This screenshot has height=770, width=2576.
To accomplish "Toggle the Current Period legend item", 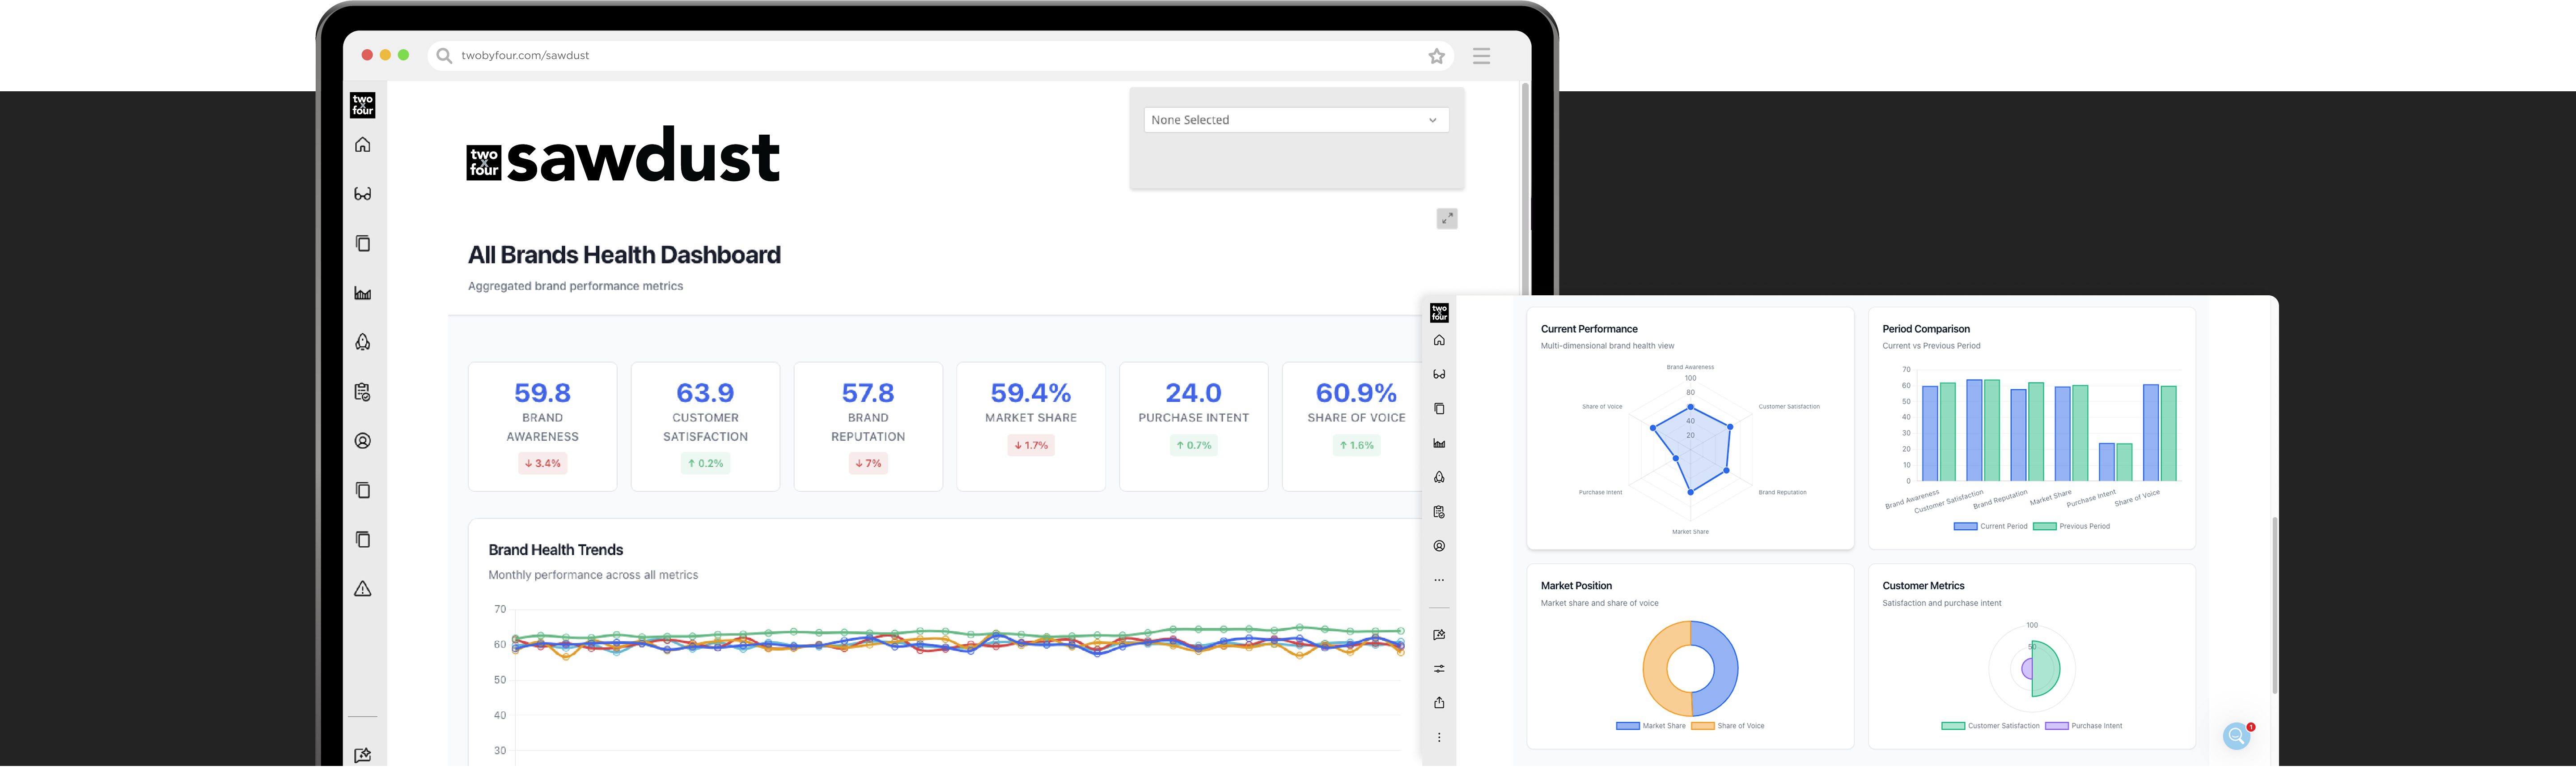I will click(x=1991, y=526).
